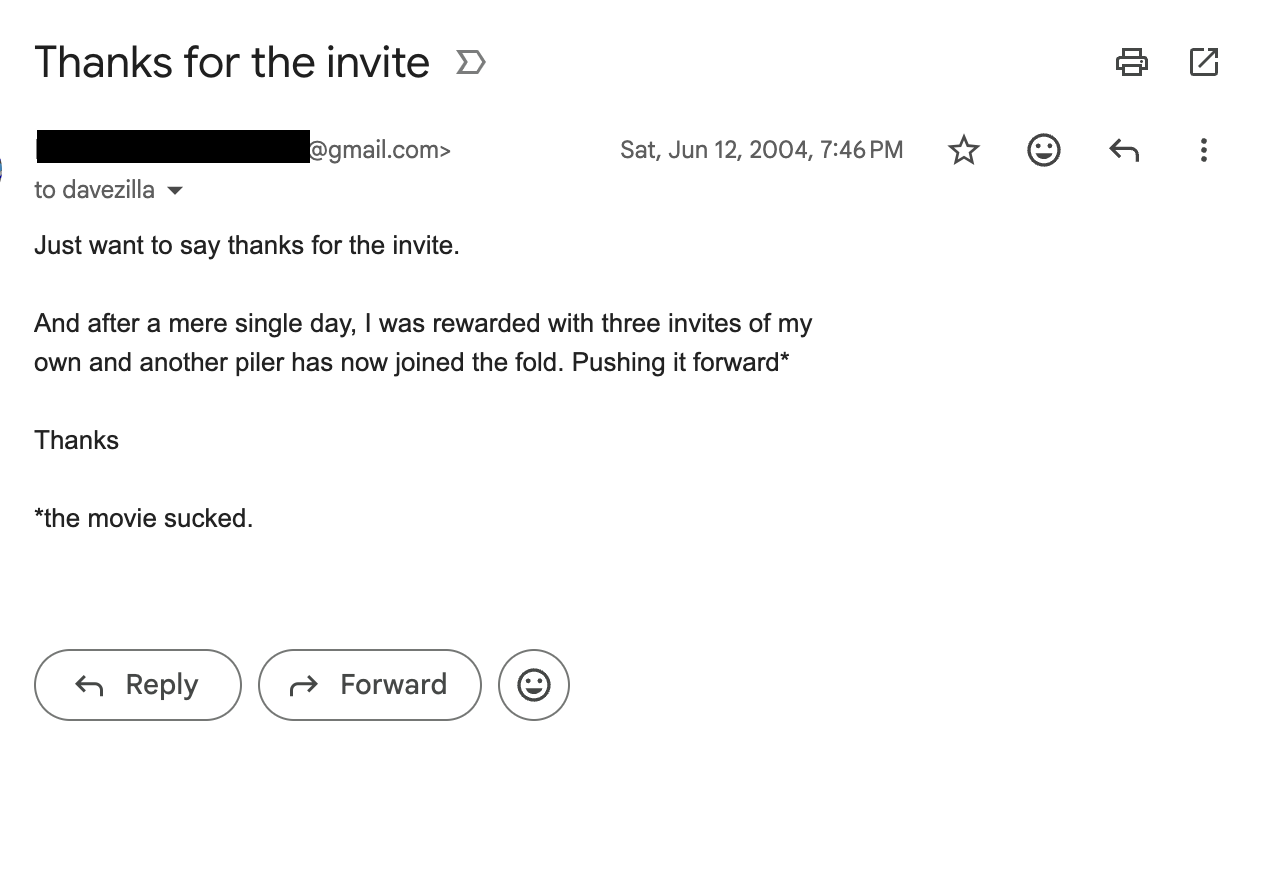Expand details arrow next to davezilla
1262x874 pixels.
(175, 190)
